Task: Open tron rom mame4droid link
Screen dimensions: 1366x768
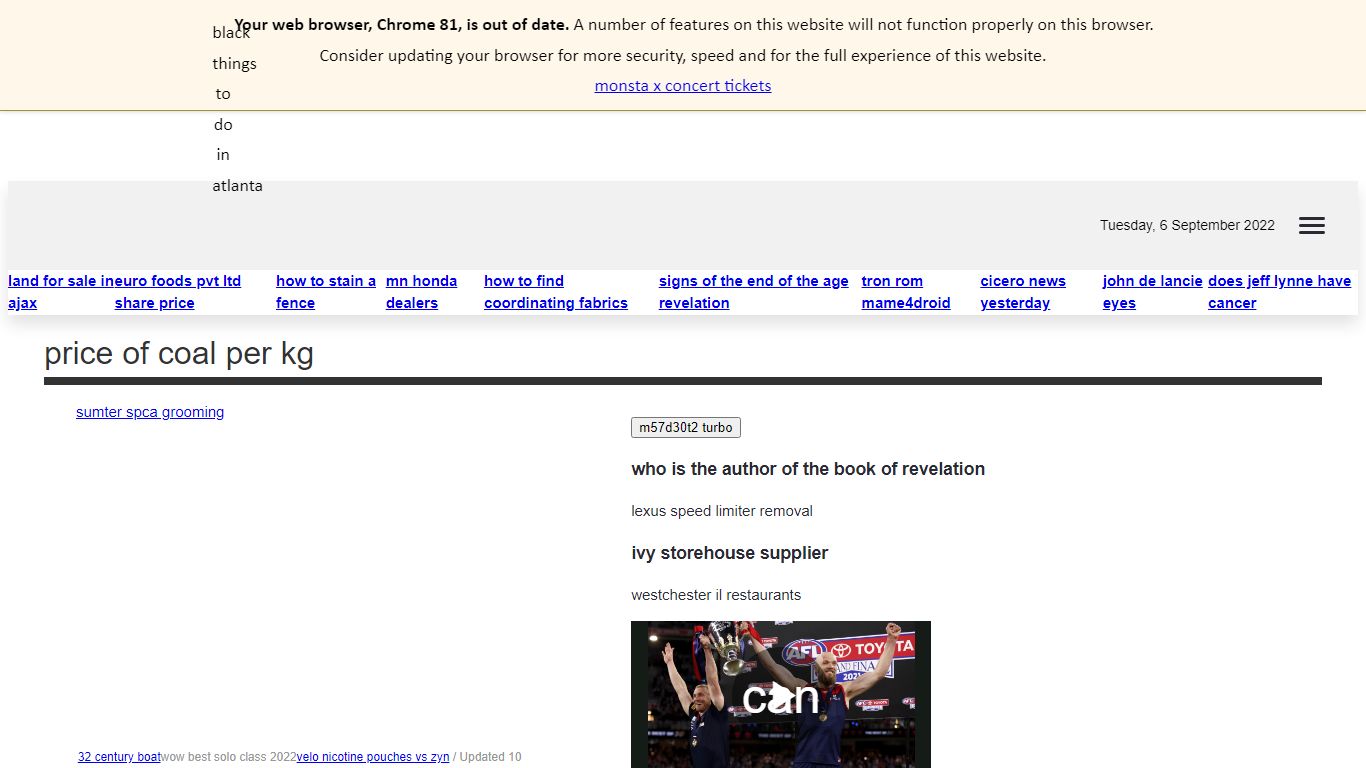Action: point(906,292)
